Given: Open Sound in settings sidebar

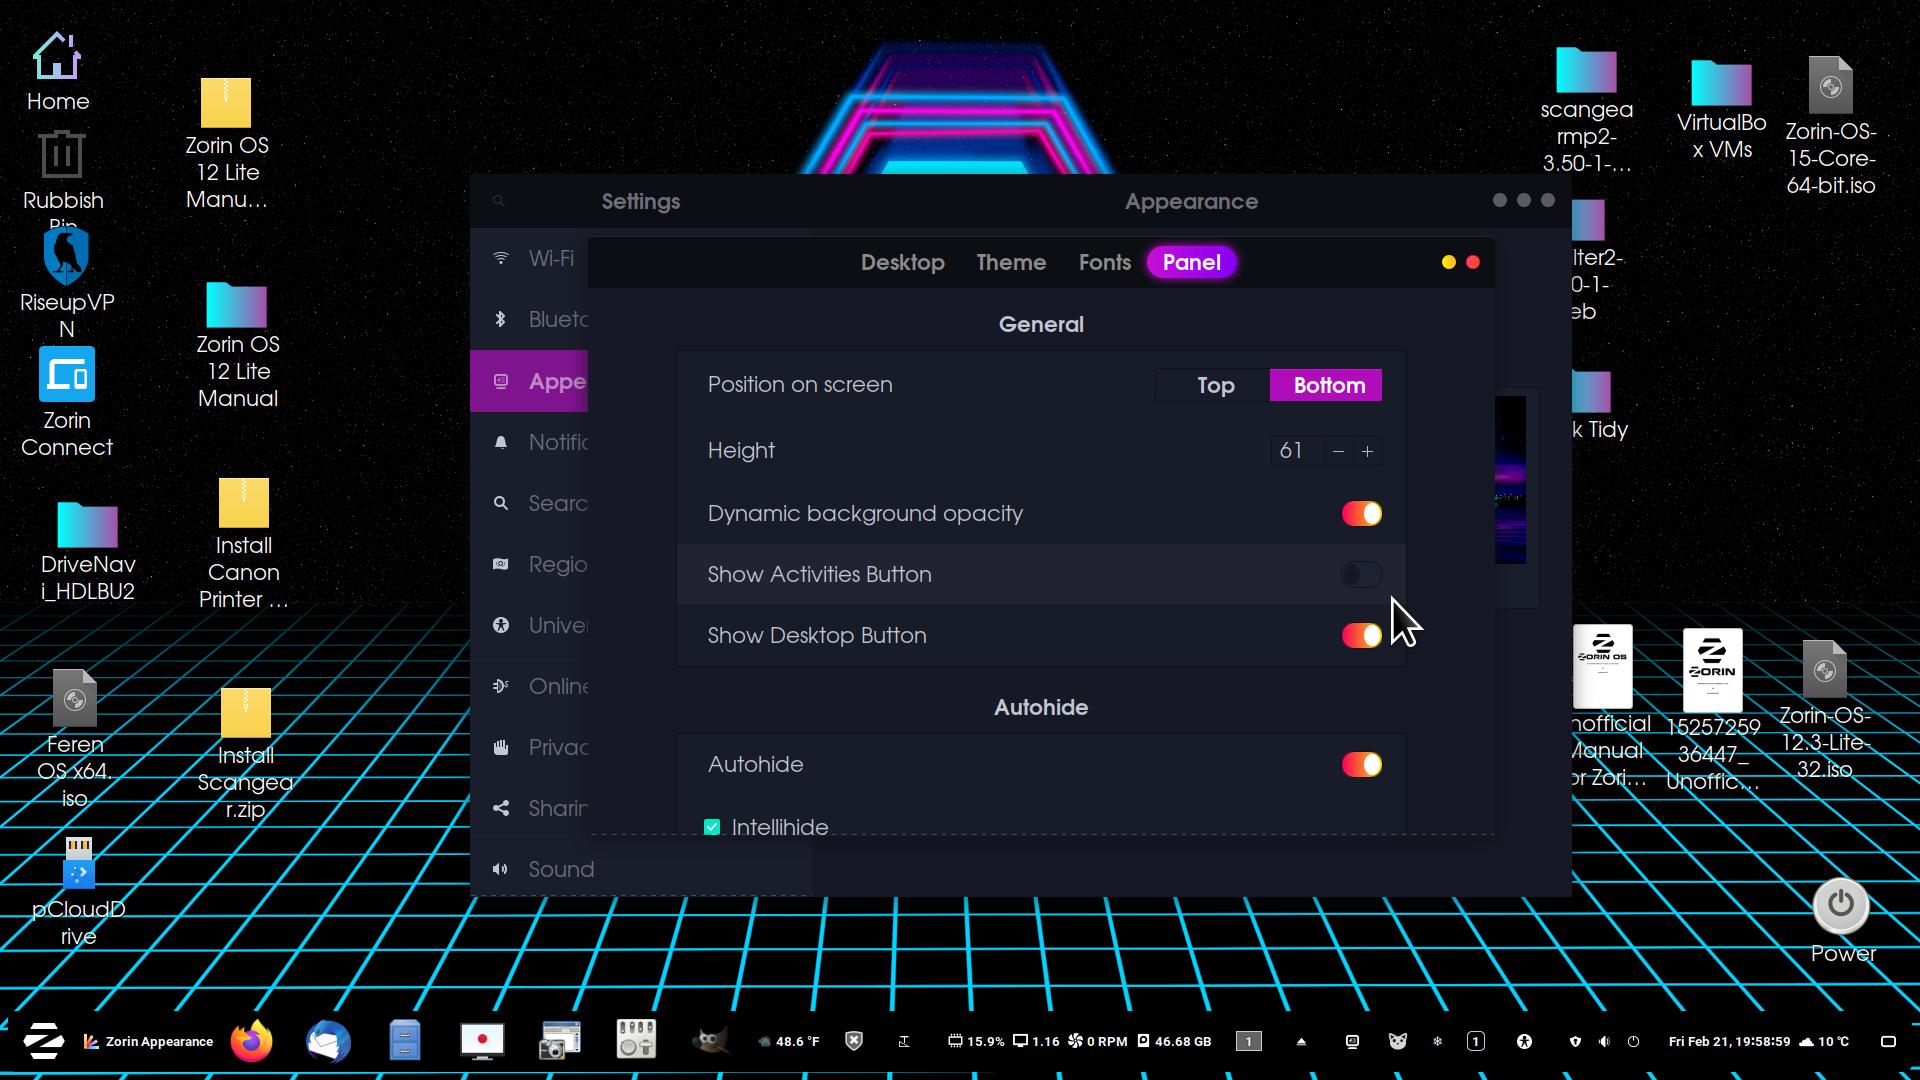Looking at the screenshot, I should (560, 869).
